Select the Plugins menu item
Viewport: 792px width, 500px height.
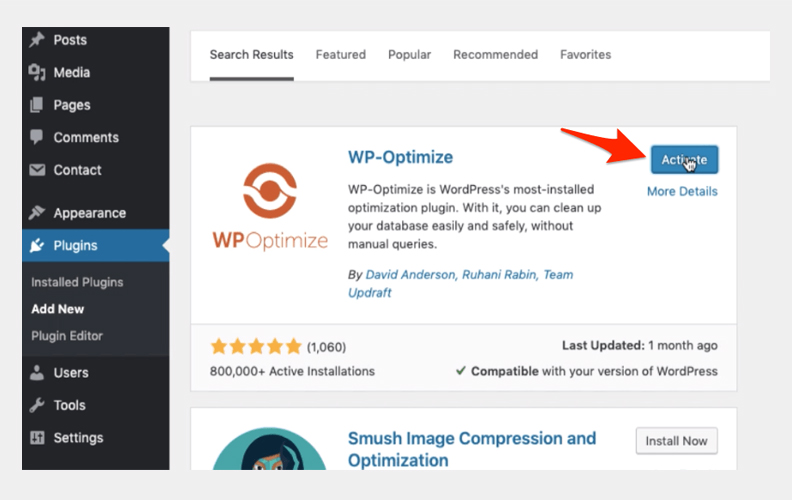[95, 245]
